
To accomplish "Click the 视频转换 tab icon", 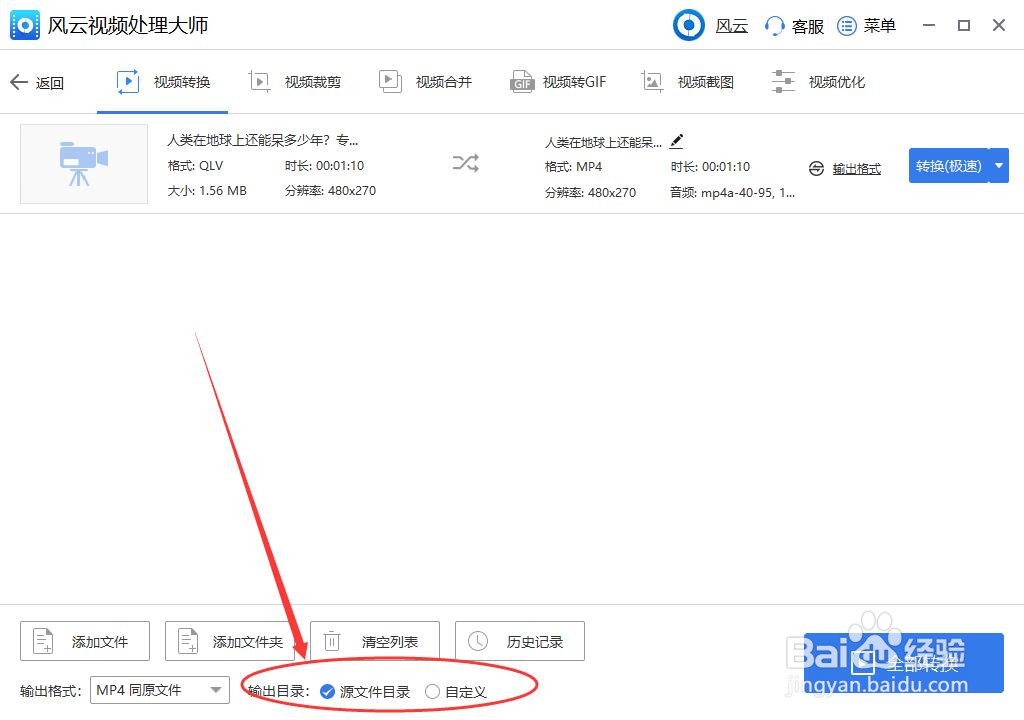I will pyautogui.click(x=128, y=82).
